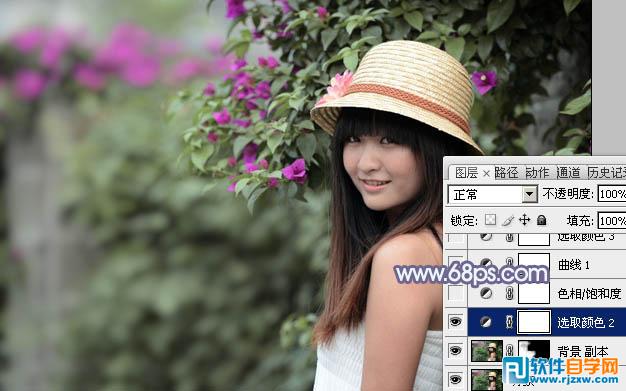
Task: Toggle lock position move icon
Action: (524, 220)
